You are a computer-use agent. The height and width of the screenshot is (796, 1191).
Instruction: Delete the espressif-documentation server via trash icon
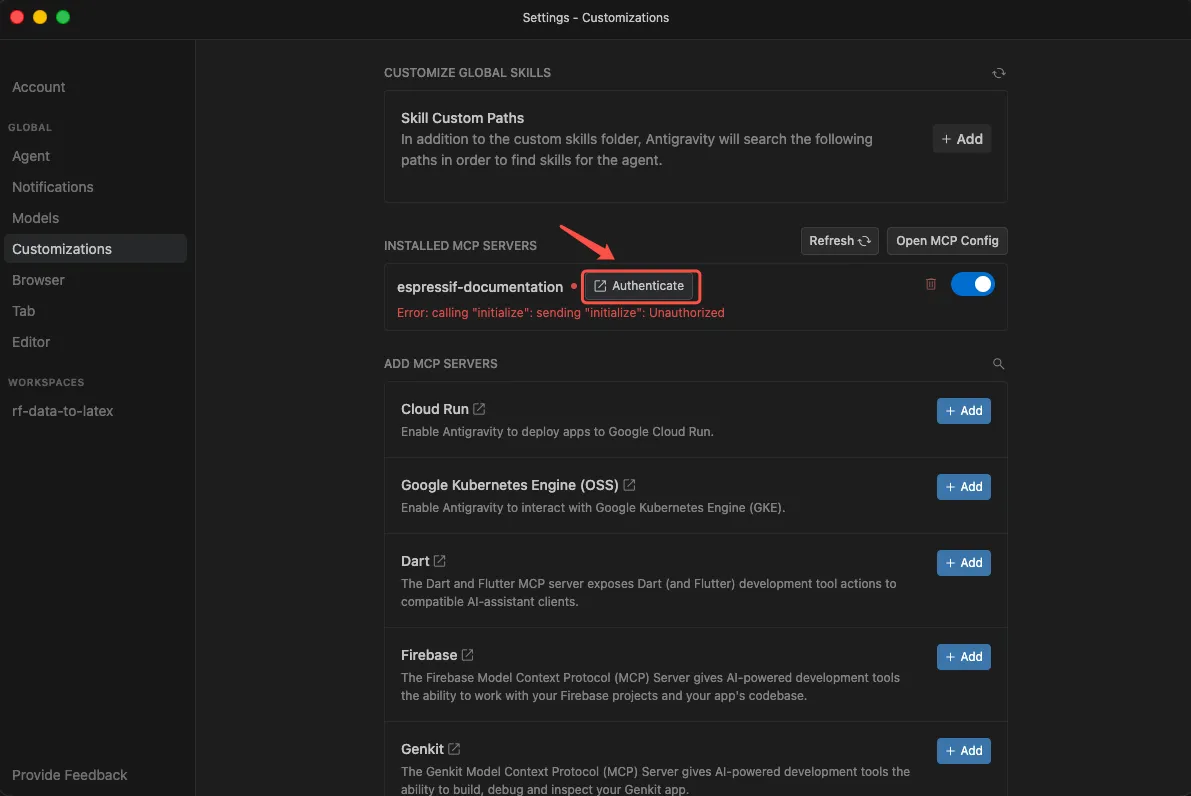click(930, 284)
